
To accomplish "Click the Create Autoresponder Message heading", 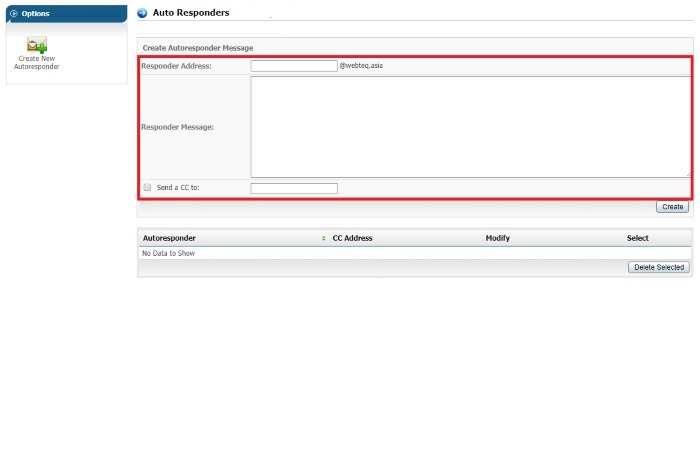I will 198,48.
